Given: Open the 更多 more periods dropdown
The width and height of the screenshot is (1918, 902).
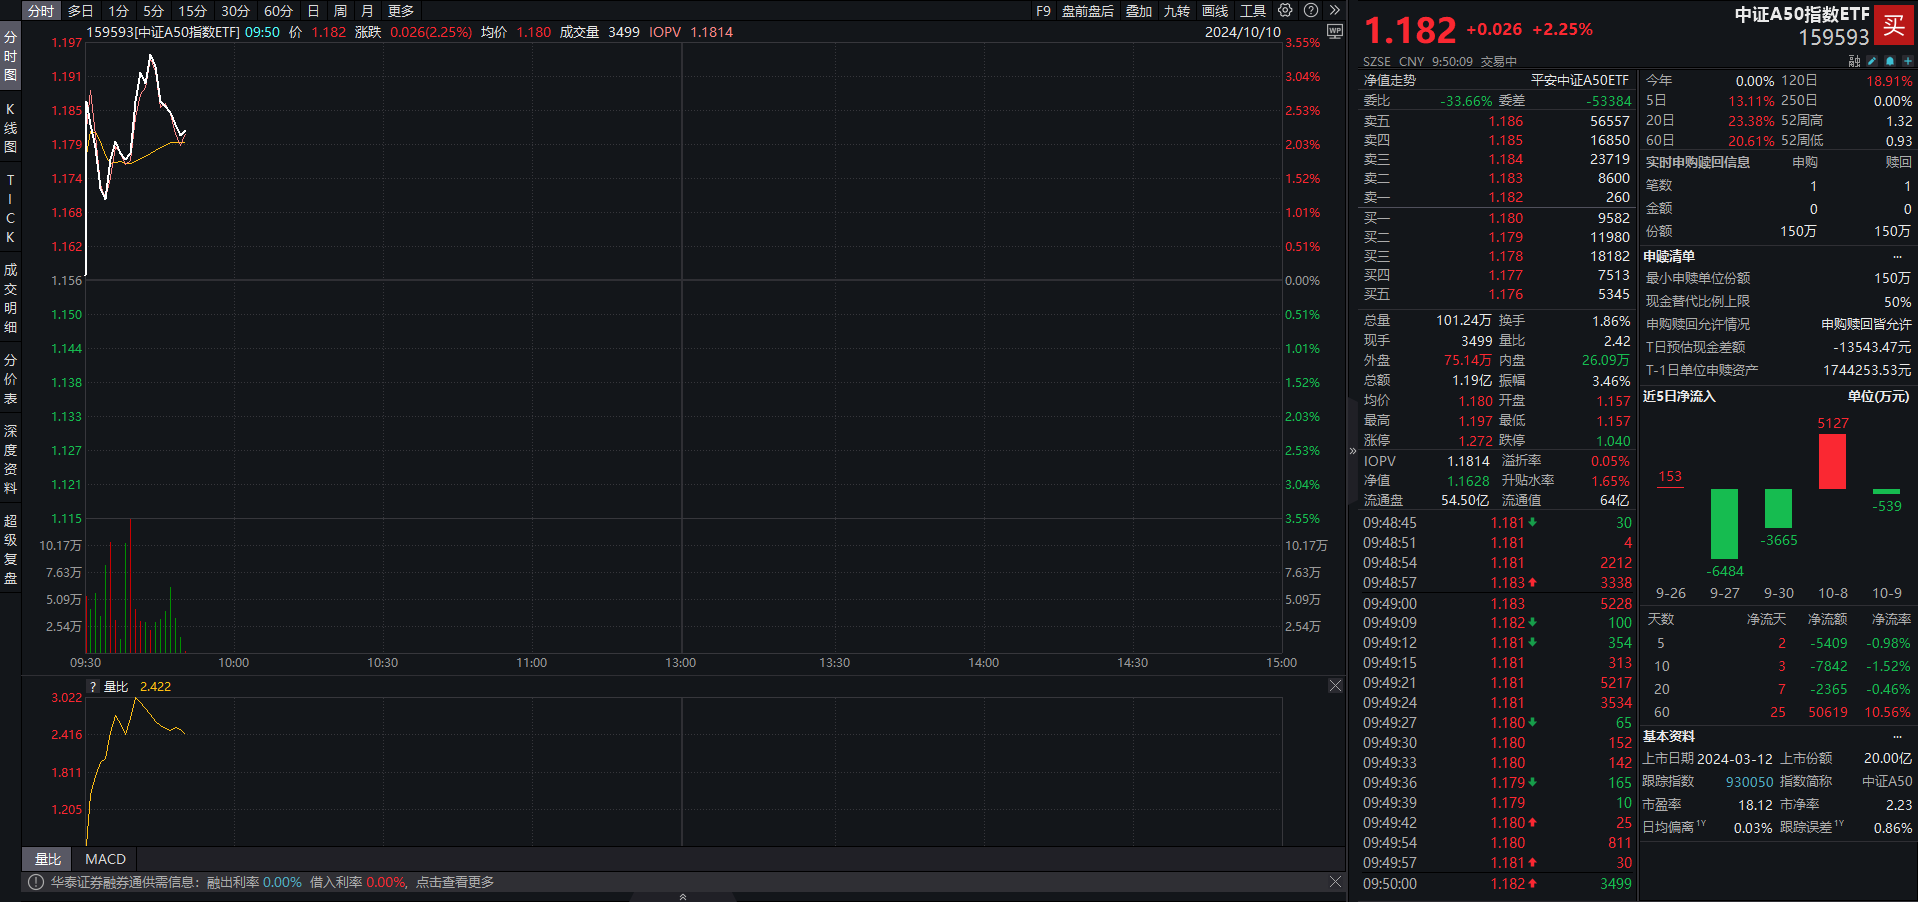Looking at the screenshot, I should click(x=401, y=11).
